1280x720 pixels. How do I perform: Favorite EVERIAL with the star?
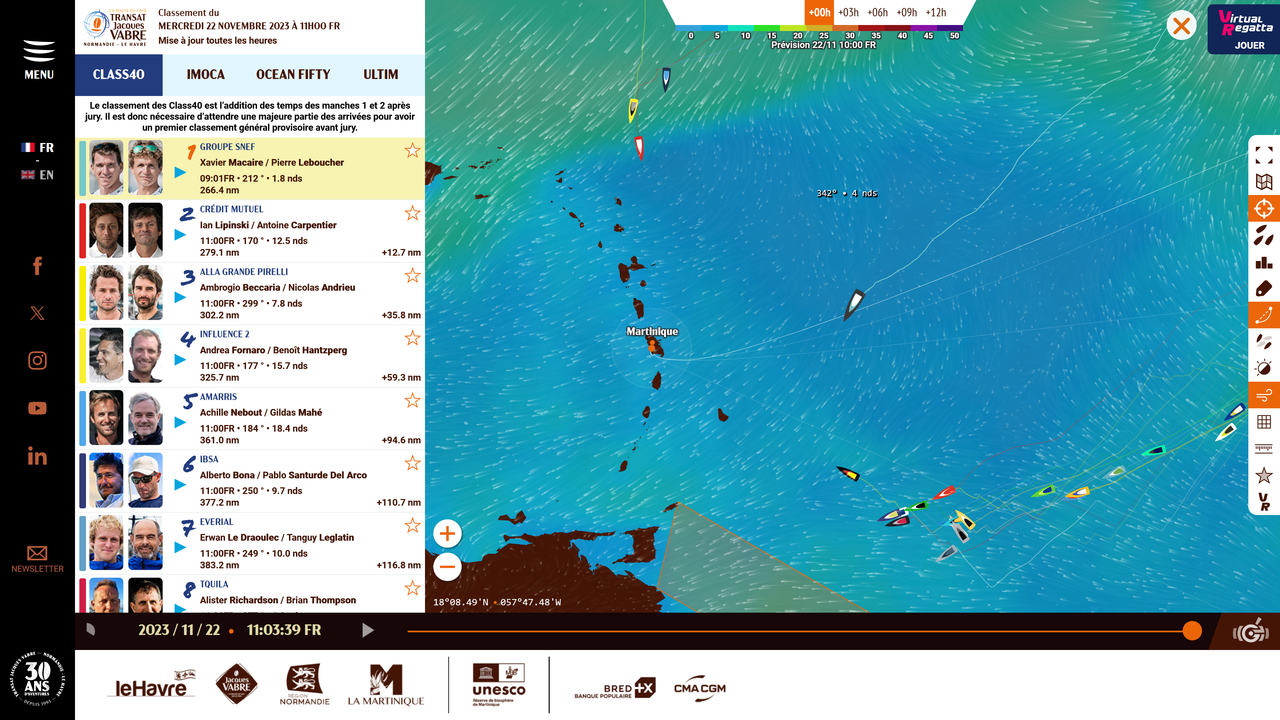click(412, 525)
